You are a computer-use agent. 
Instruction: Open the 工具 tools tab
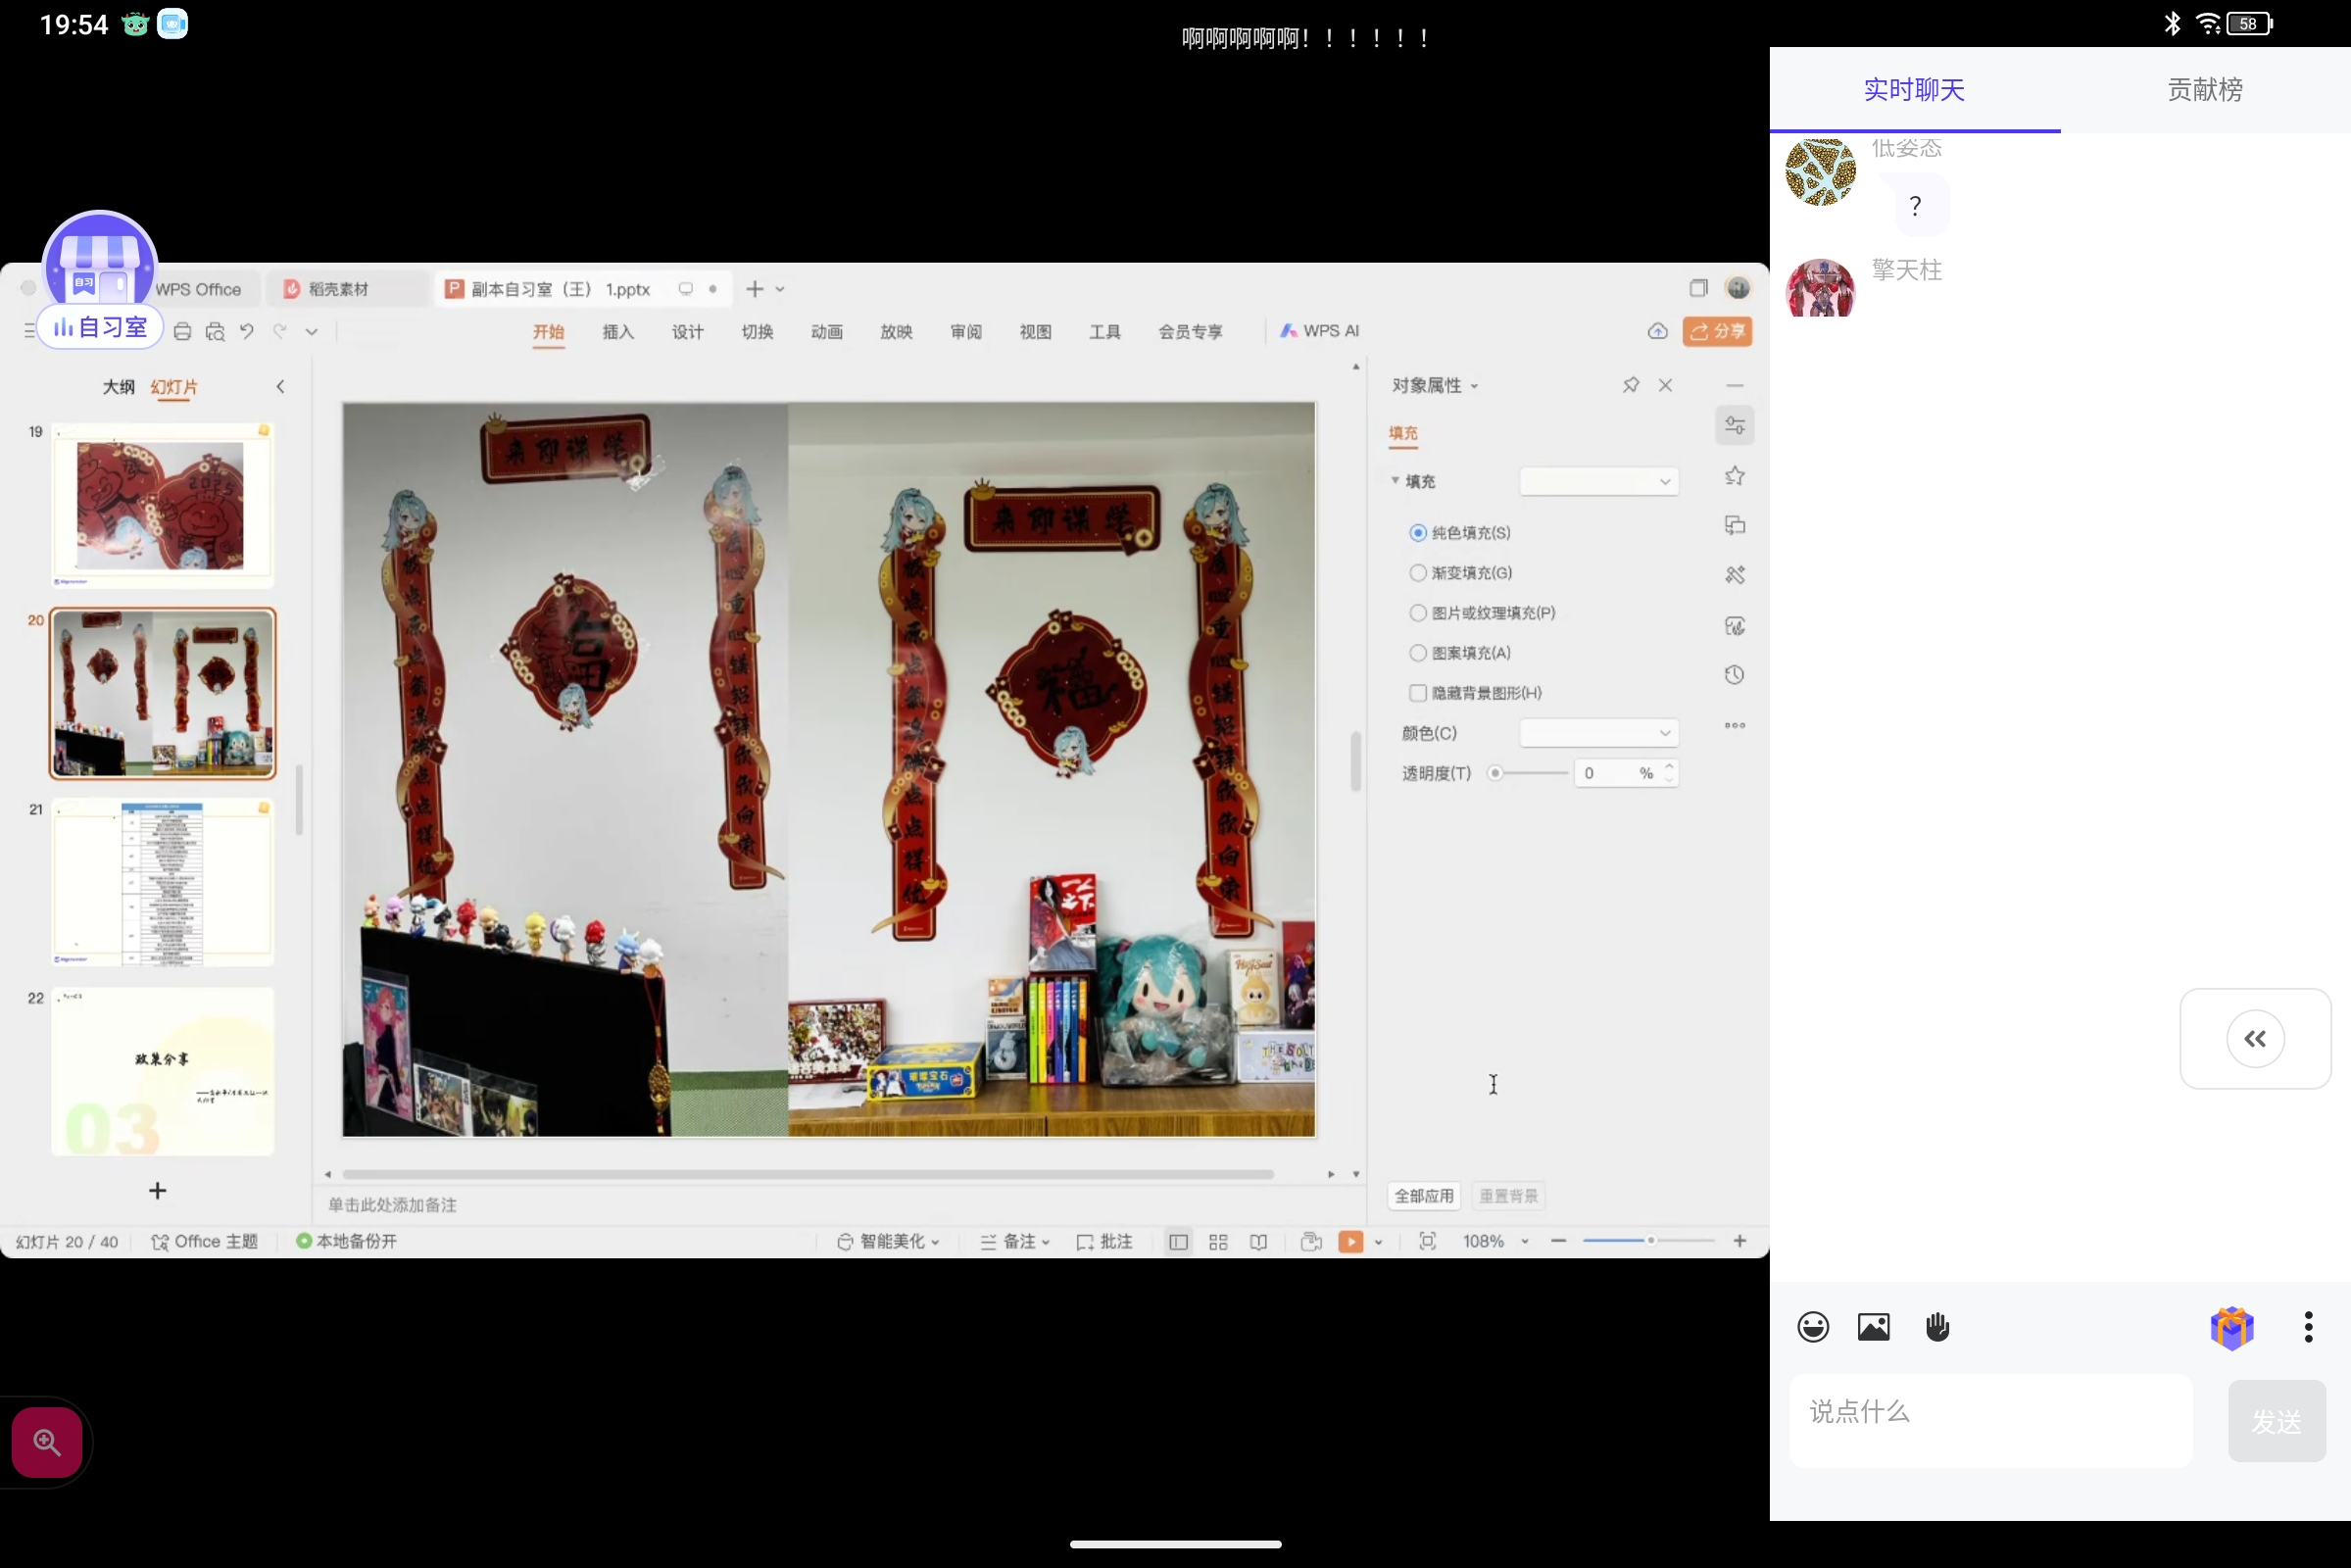click(1104, 331)
